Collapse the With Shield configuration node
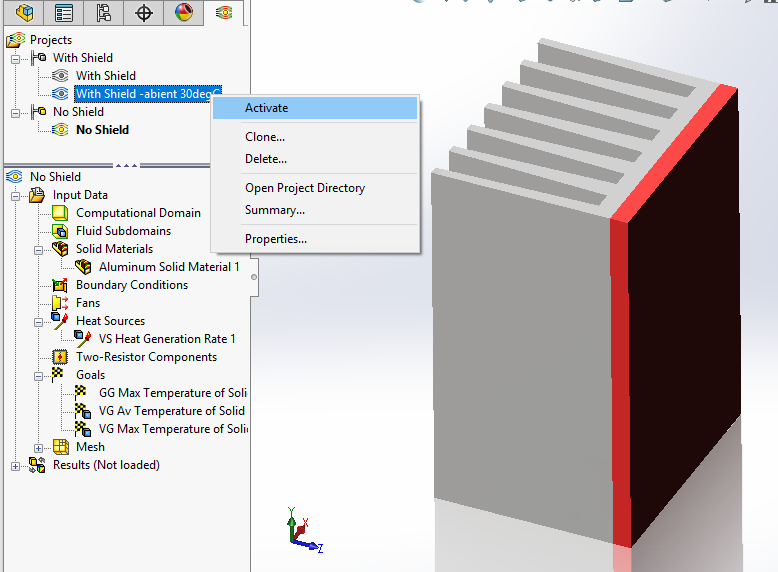 [16, 58]
